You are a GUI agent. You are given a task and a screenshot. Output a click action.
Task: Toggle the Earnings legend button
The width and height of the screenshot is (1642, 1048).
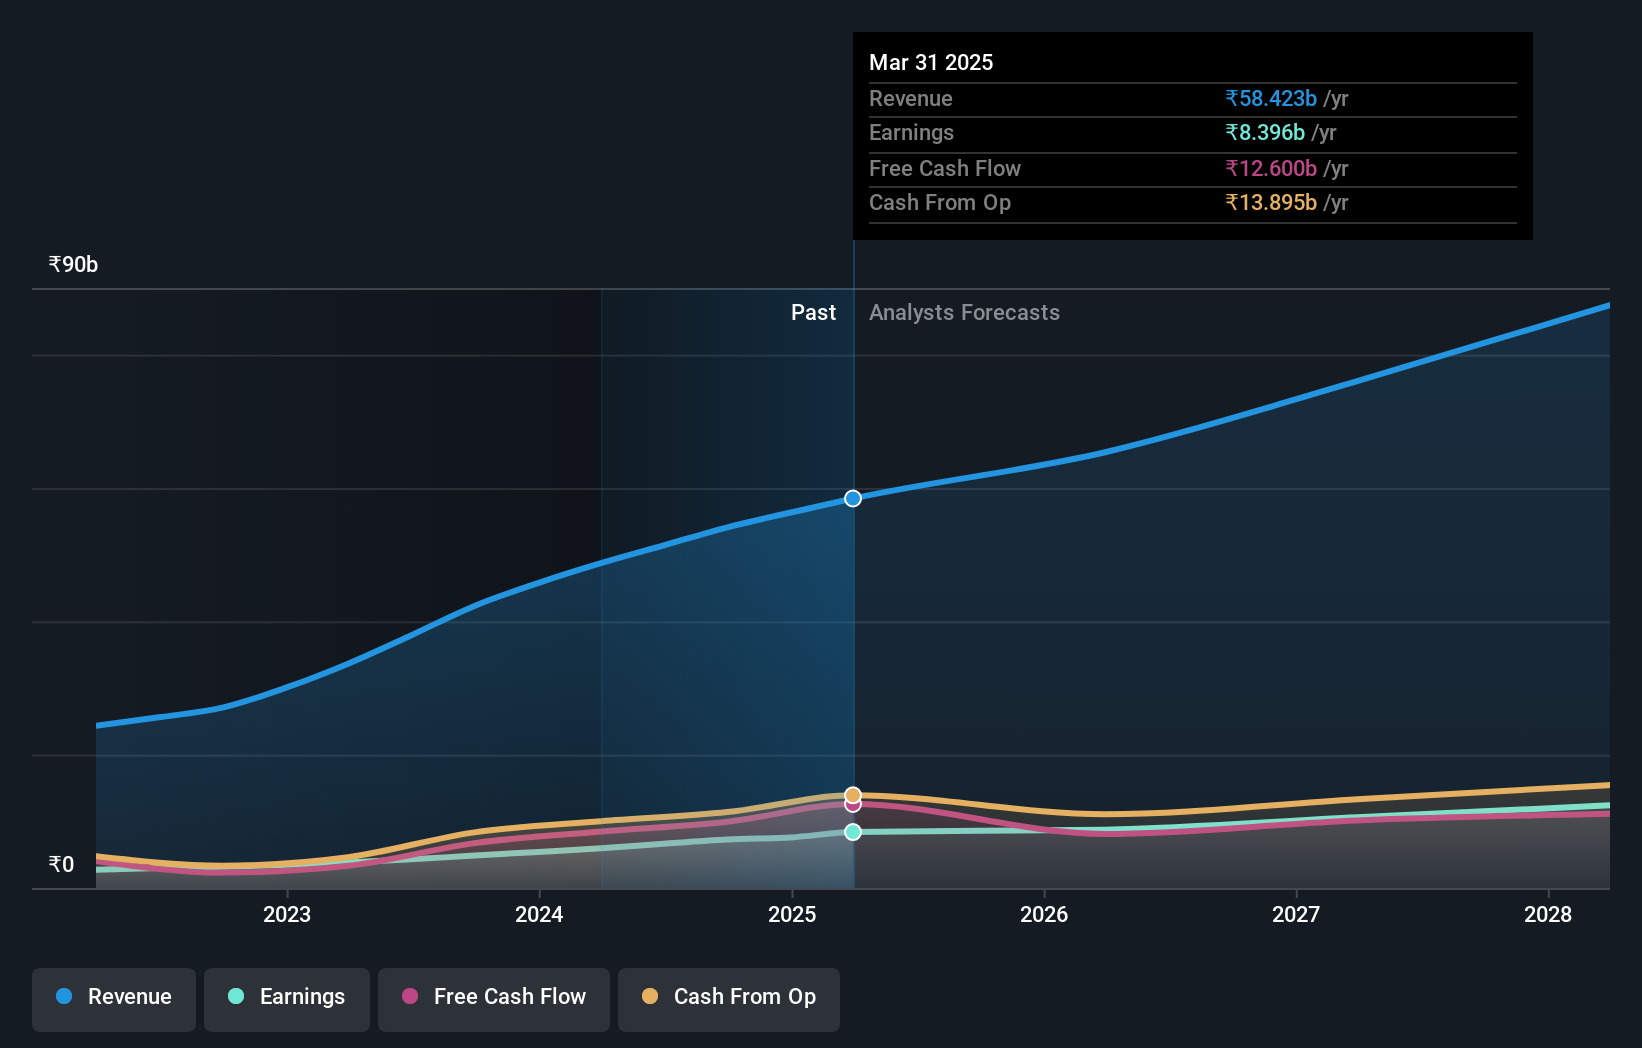tap(287, 999)
